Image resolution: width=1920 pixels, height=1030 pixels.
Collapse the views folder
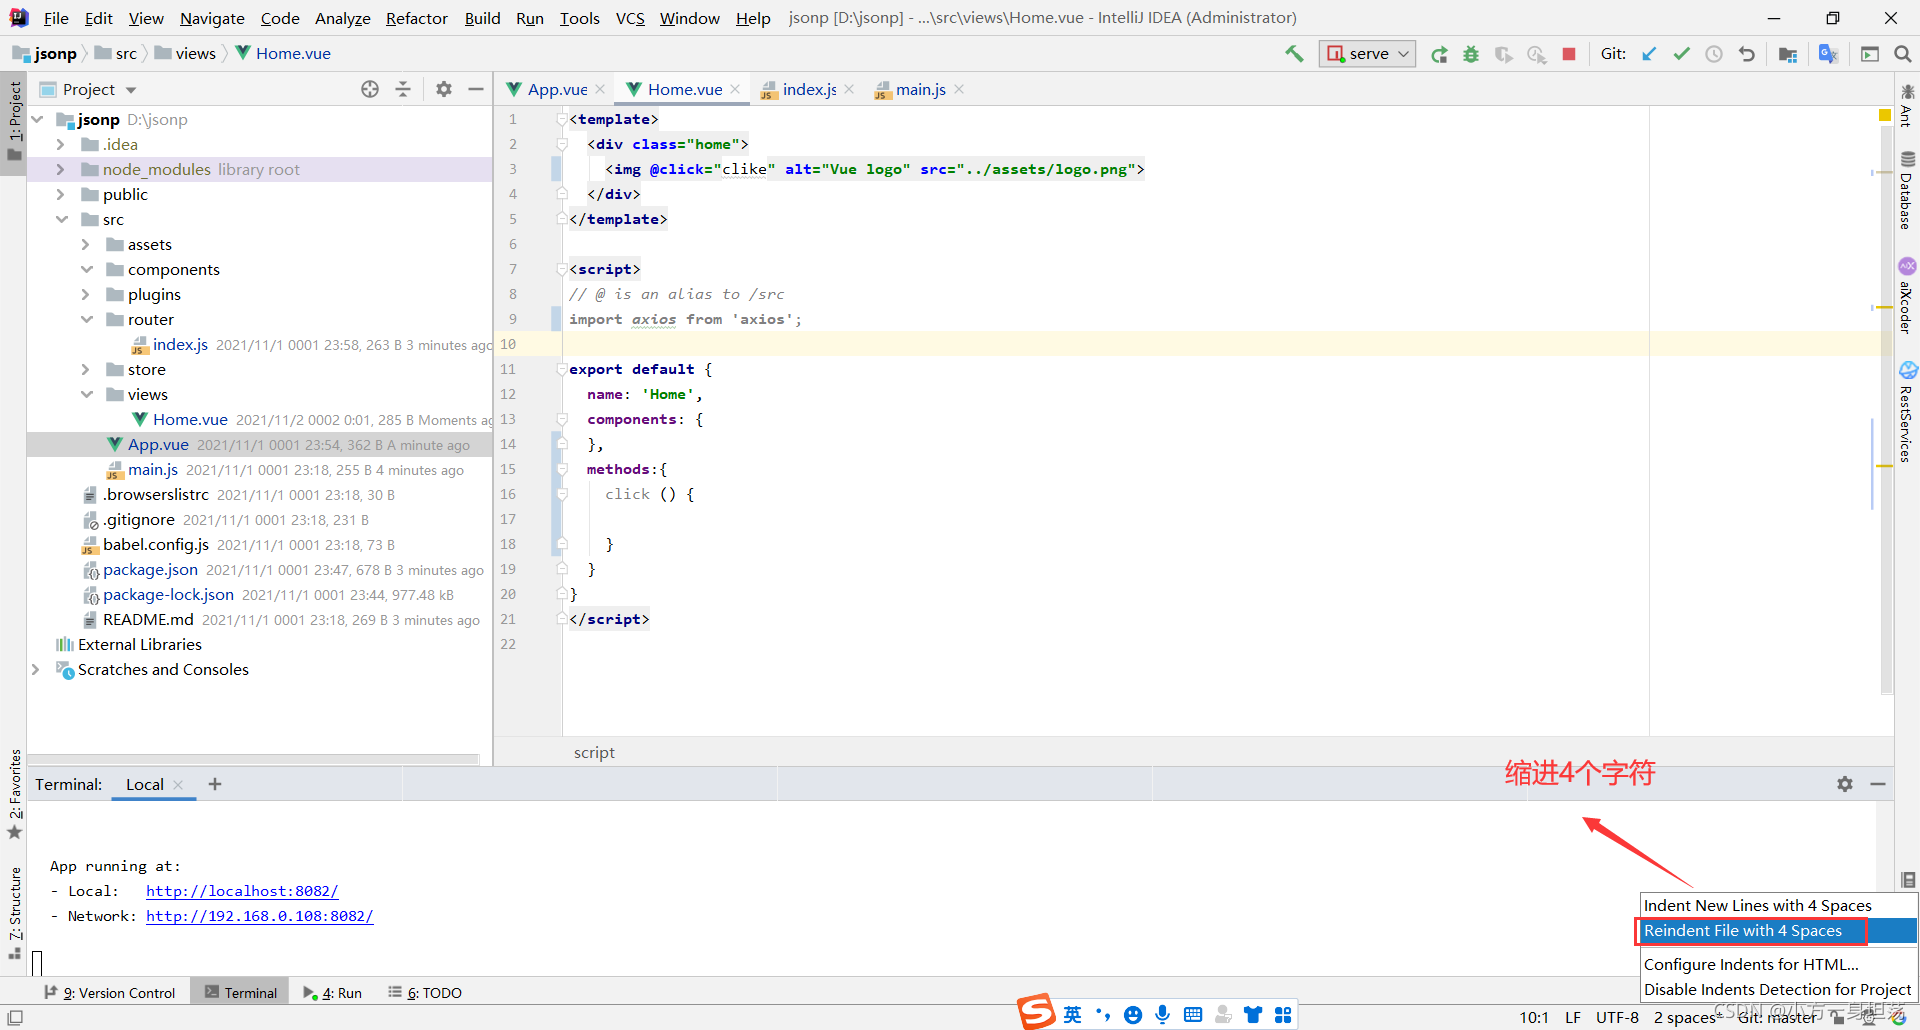(x=86, y=394)
